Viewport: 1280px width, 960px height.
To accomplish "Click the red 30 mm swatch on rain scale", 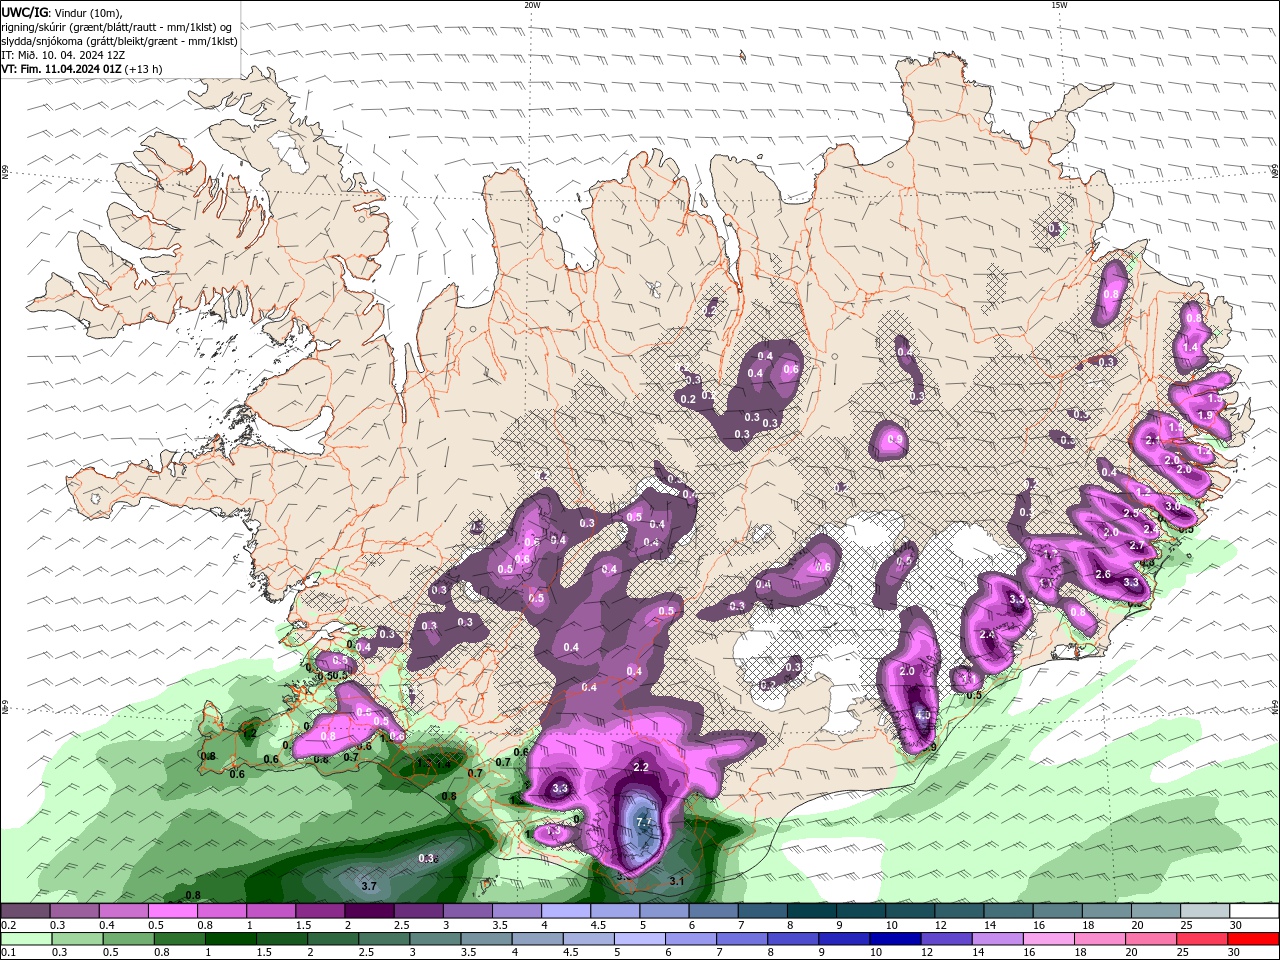I will [1255, 940].
